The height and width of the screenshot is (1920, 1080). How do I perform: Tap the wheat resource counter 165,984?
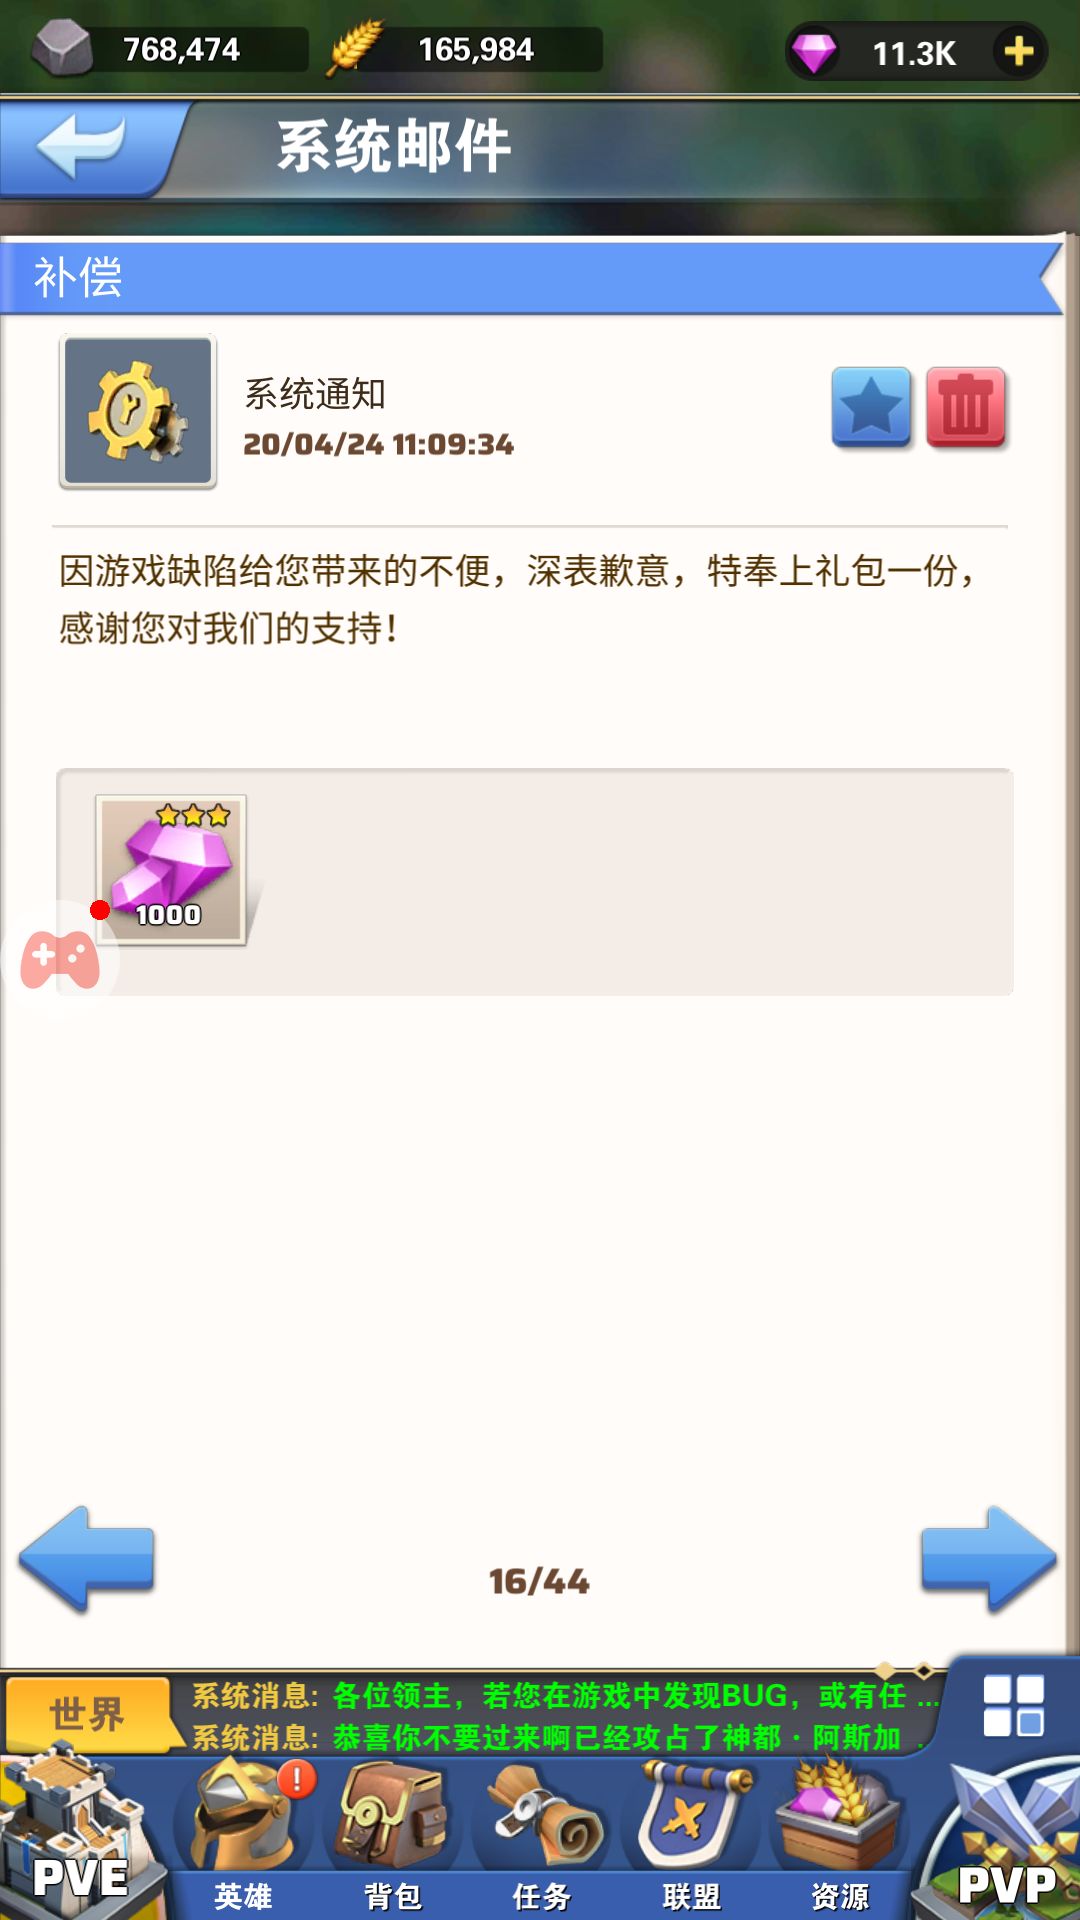[465, 49]
